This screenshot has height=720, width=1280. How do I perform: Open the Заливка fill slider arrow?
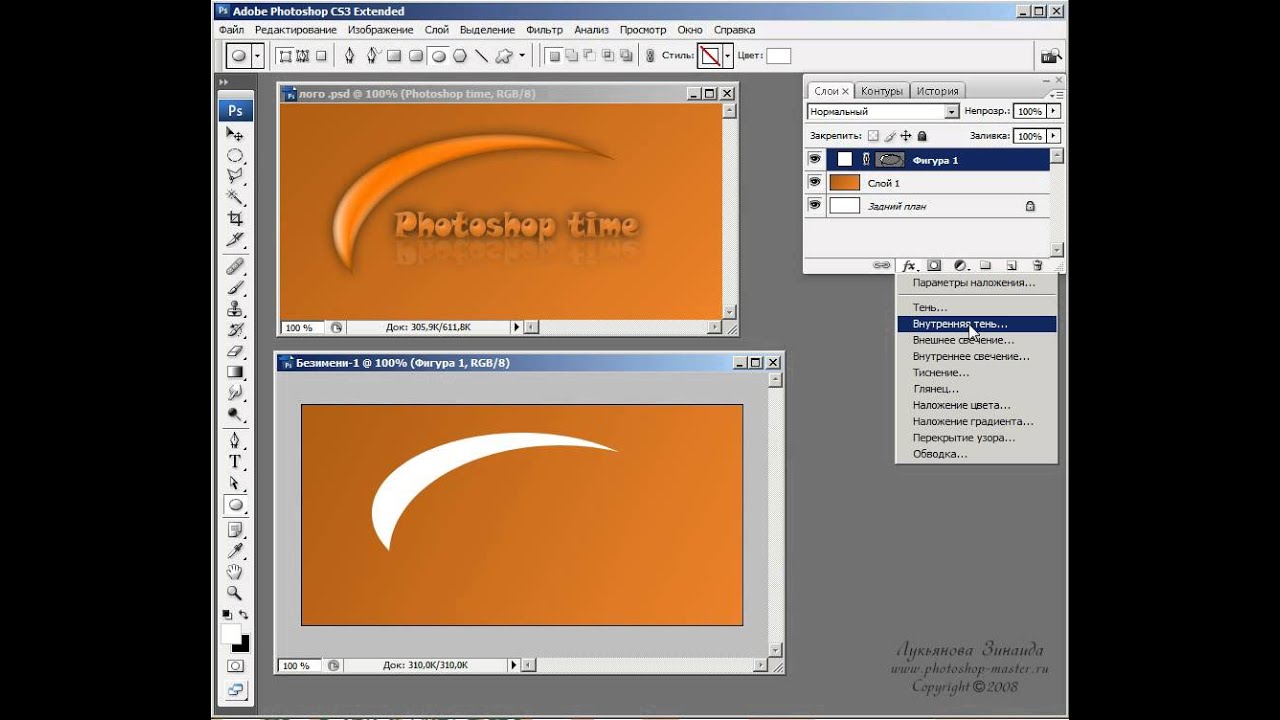(1054, 136)
